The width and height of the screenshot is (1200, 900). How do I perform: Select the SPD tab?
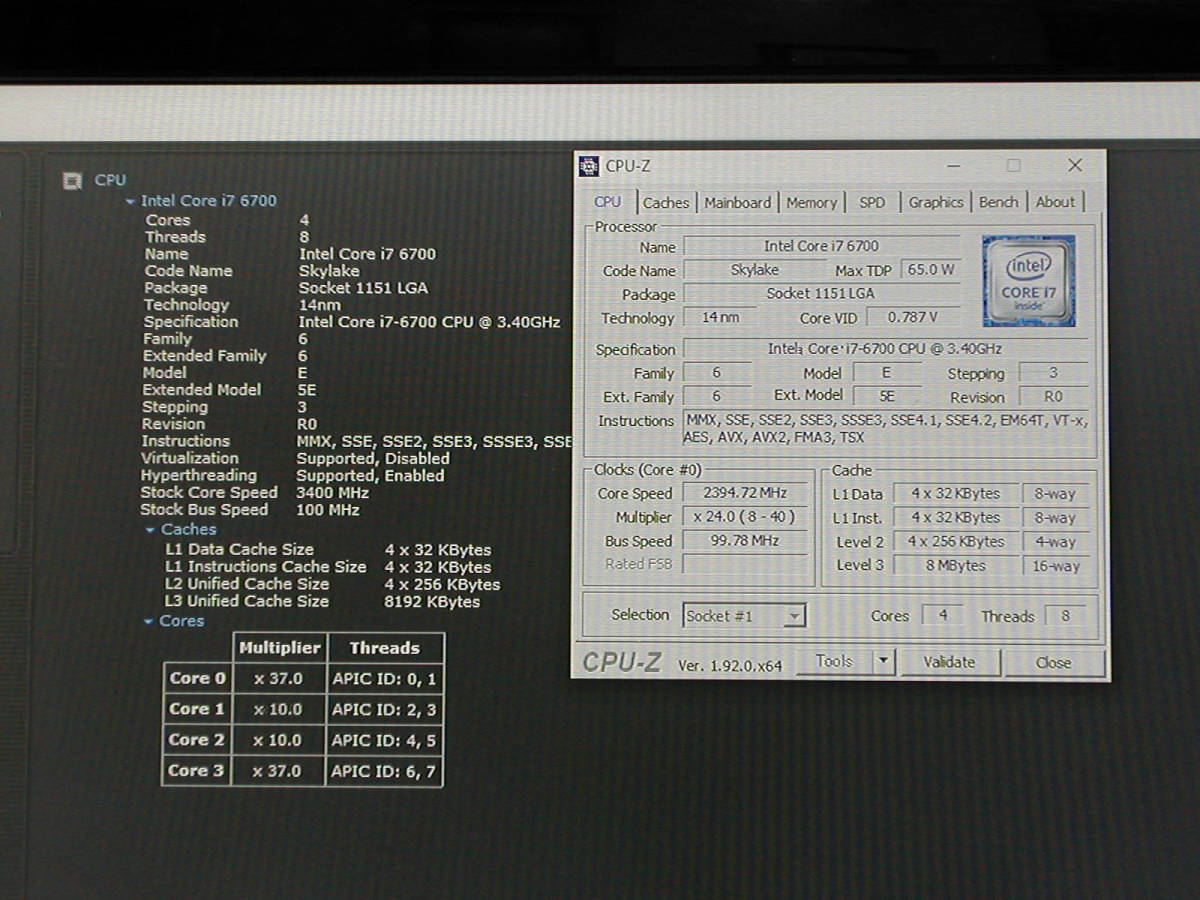(872, 202)
